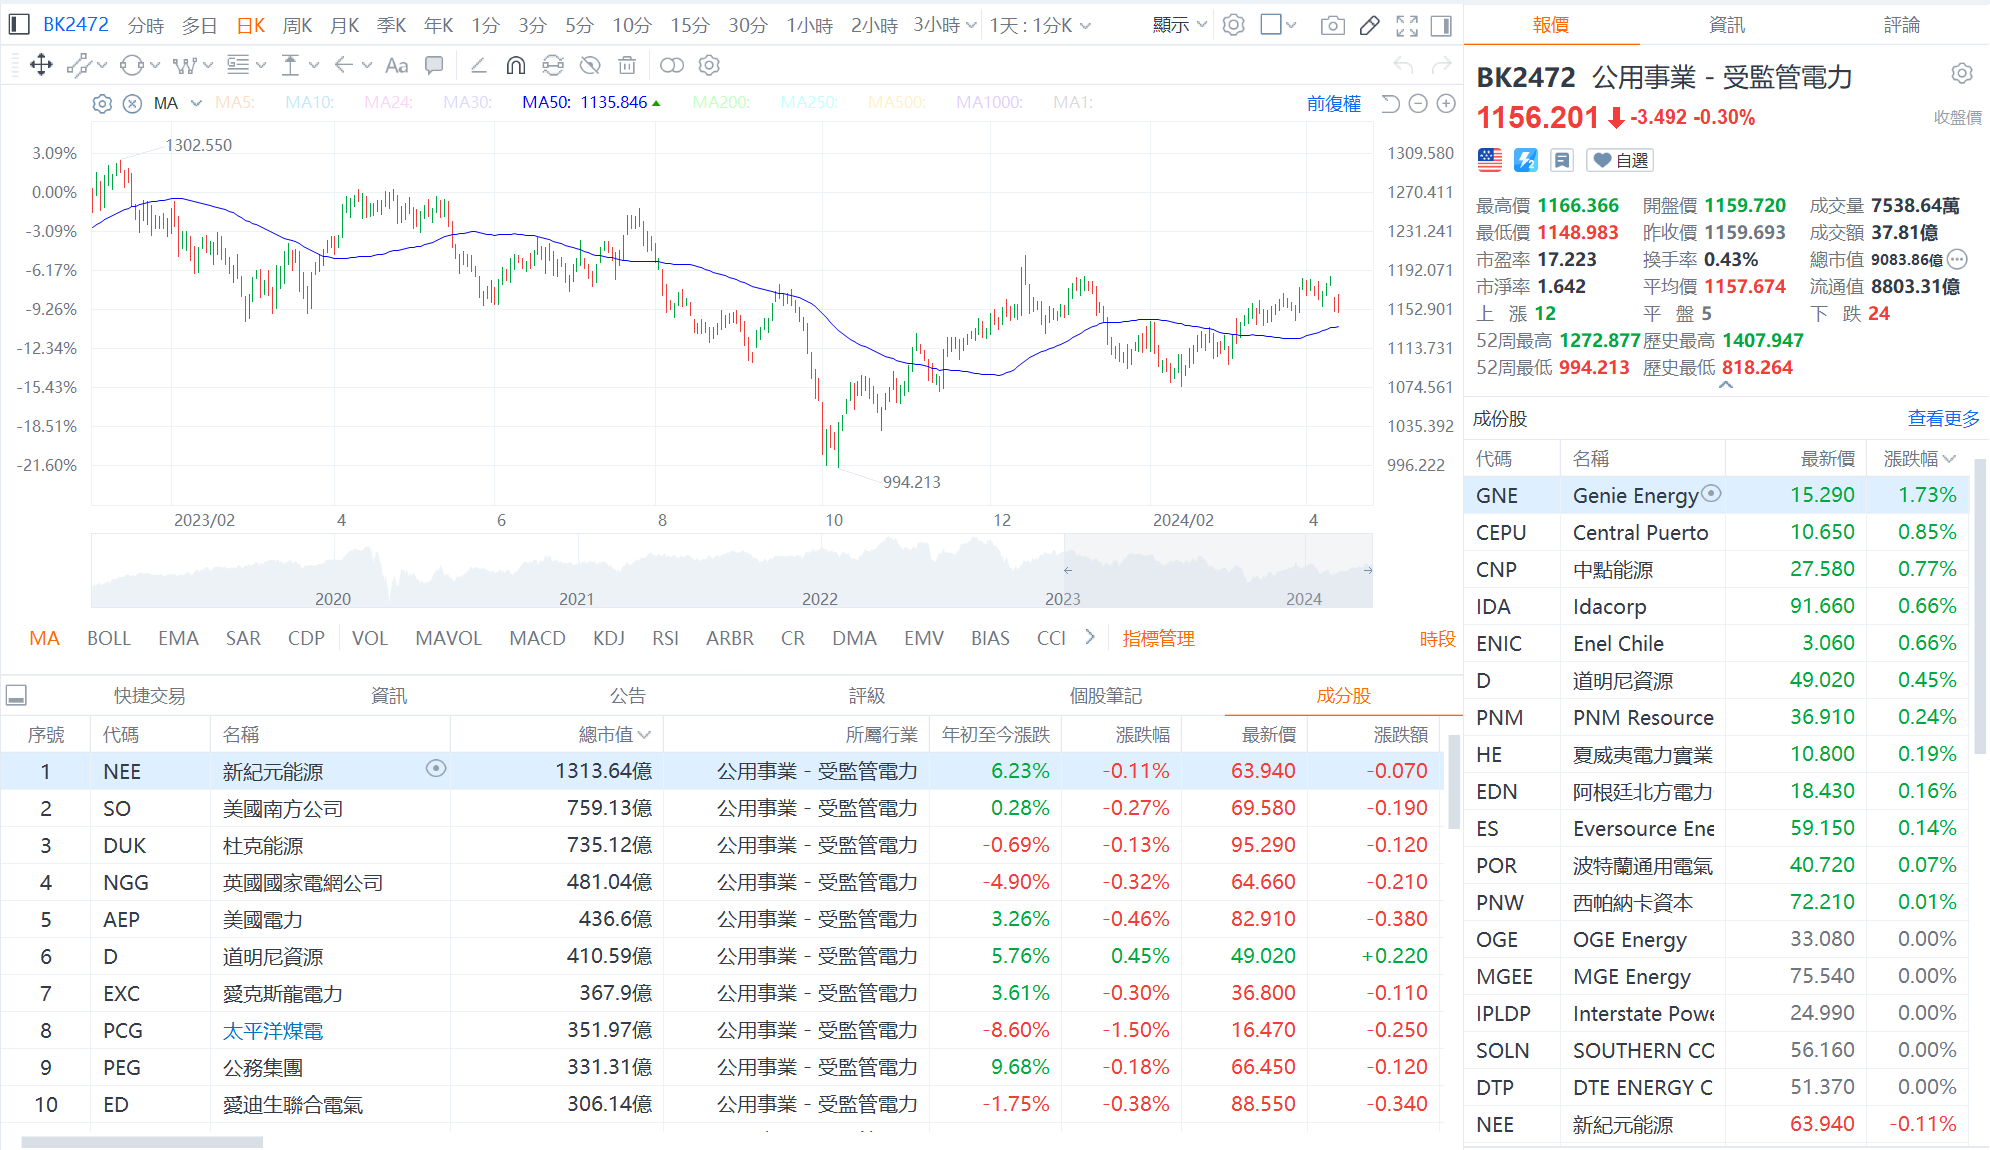
Task: Expand the 漲跌幅 sort dropdown in constituents
Action: click(x=1920, y=457)
